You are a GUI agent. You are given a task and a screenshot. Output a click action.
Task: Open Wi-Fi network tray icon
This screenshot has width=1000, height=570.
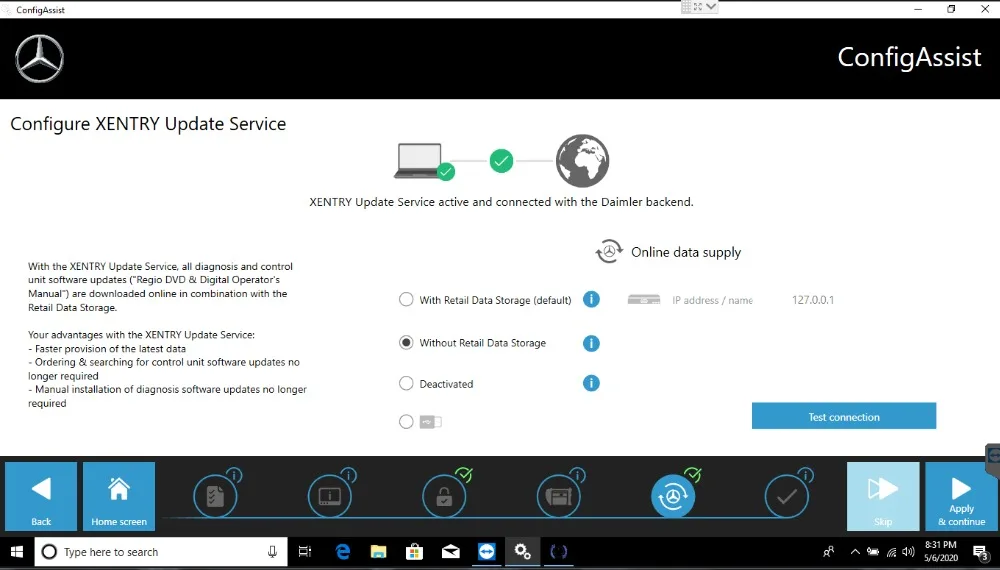tap(891, 552)
